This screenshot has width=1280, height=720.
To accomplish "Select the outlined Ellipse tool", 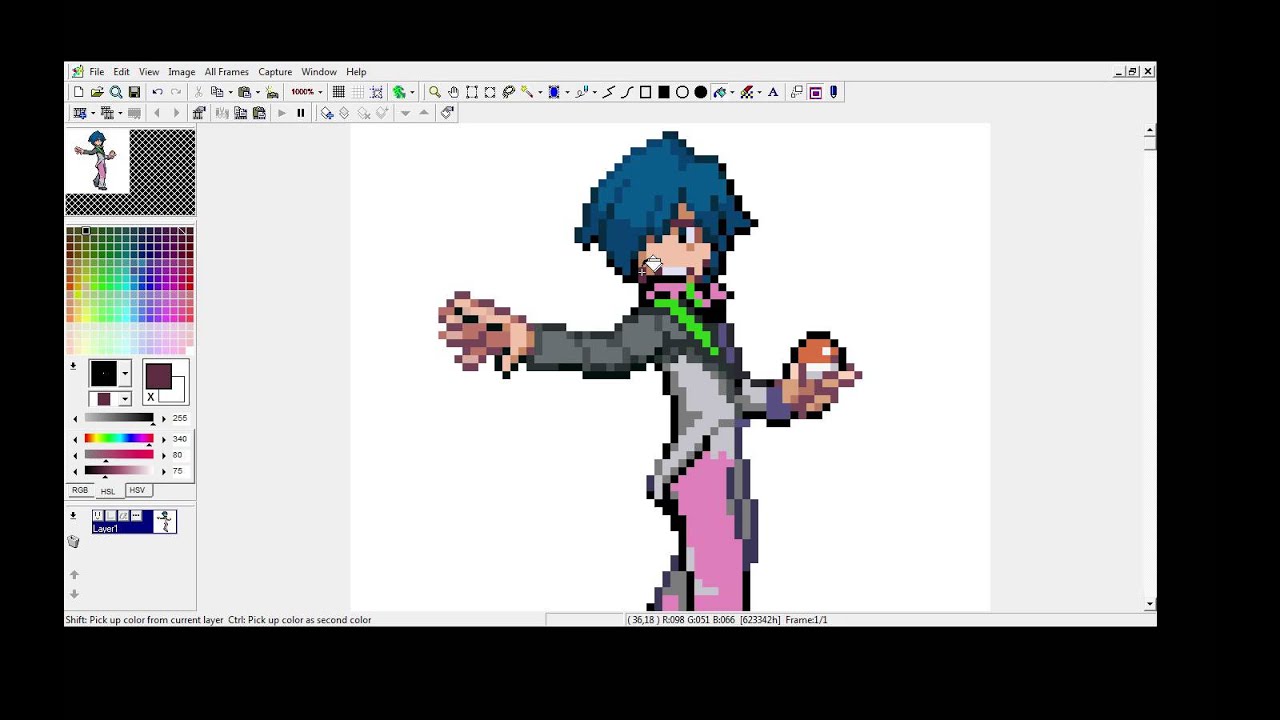I will pos(682,92).
